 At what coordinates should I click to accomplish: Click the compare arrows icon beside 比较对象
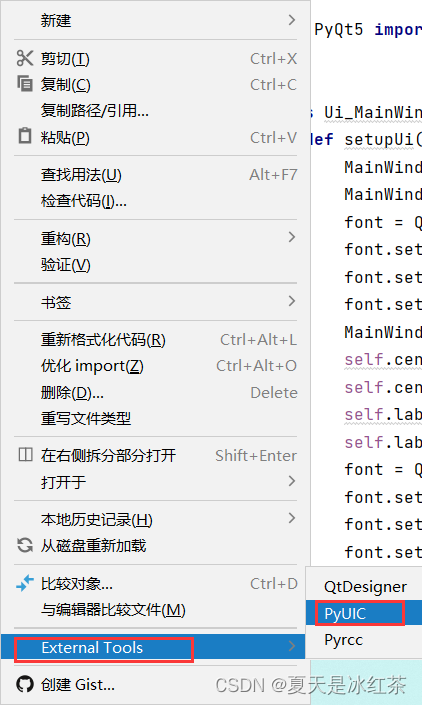(25, 583)
